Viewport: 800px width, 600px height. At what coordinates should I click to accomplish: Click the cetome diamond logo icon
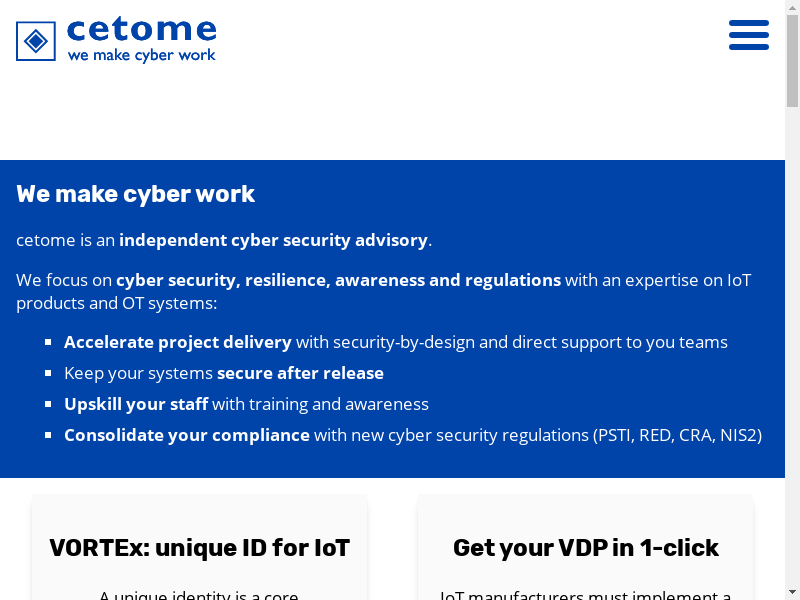(x=36, y=41)
